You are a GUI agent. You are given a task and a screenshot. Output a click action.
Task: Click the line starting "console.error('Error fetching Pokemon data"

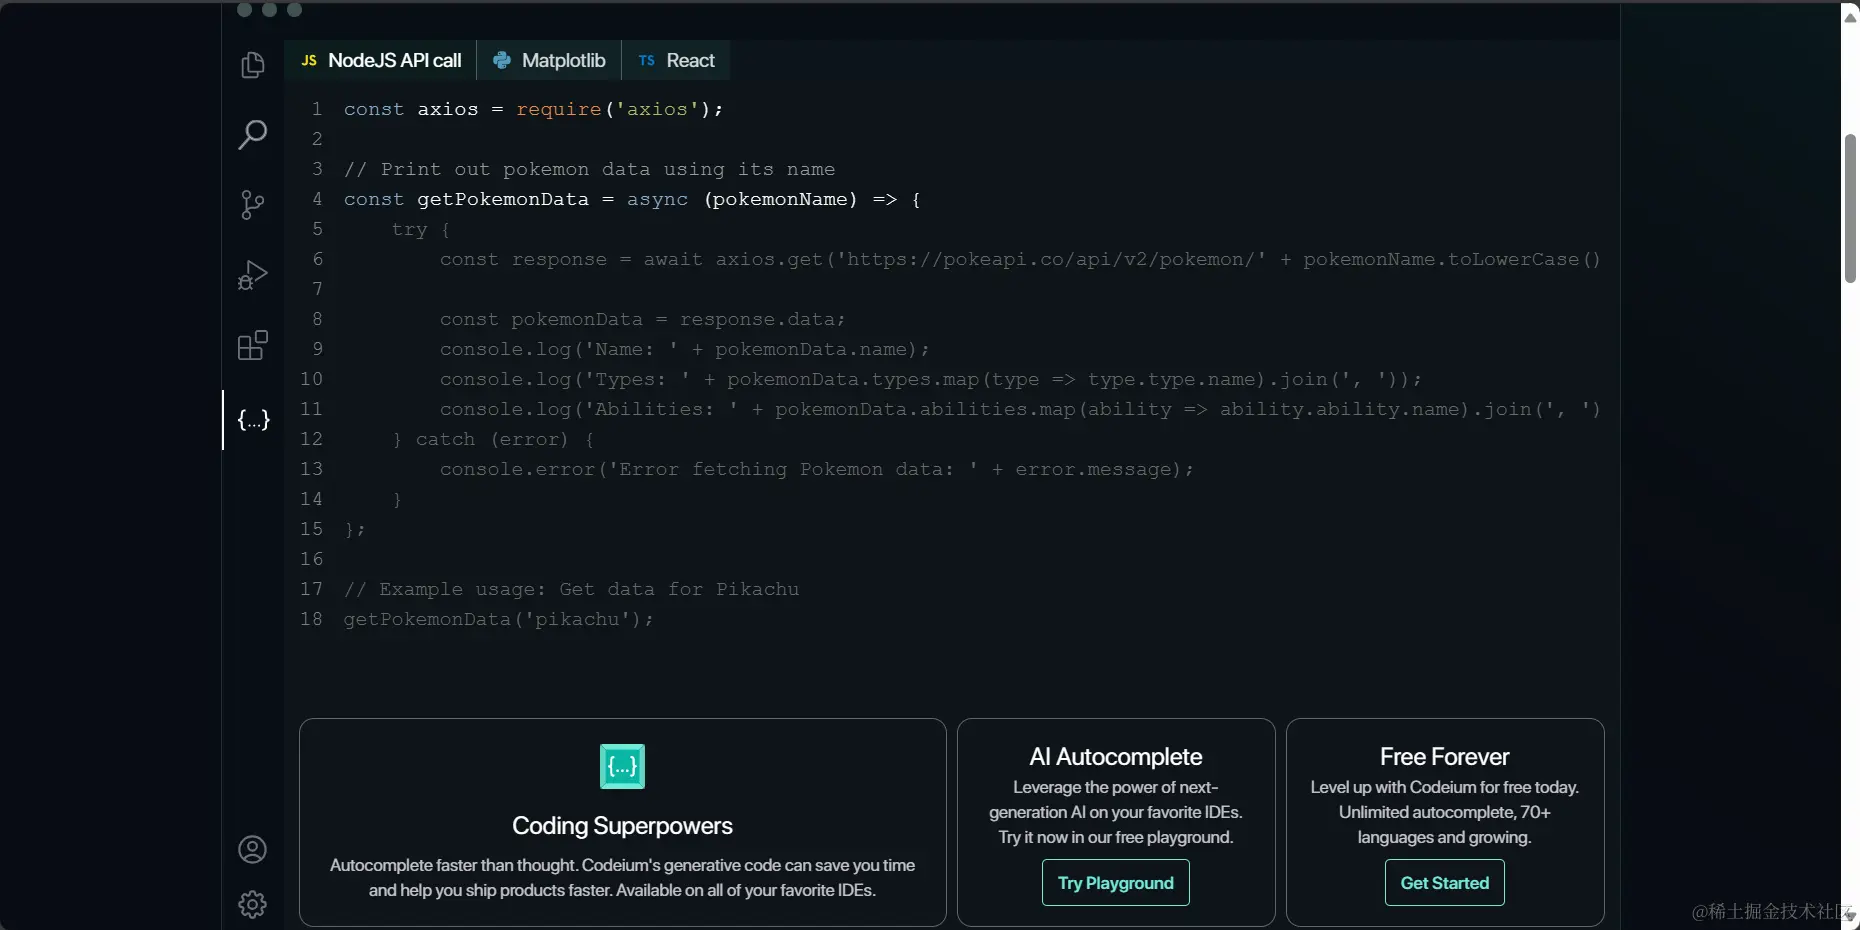click(816, 469)
